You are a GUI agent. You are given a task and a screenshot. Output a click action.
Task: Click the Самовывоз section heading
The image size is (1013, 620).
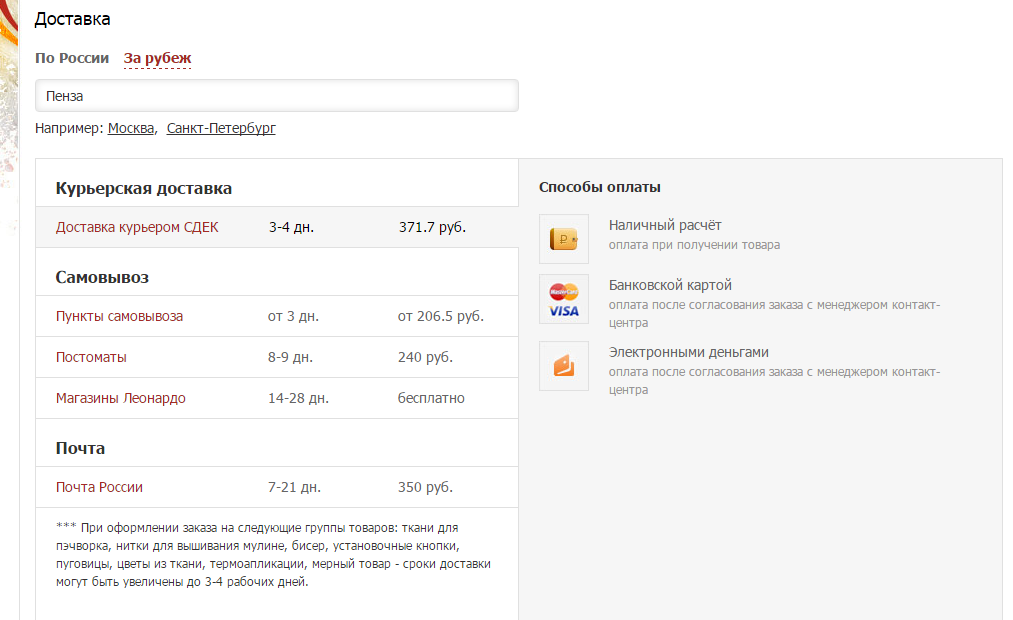(x=102, y=277)
